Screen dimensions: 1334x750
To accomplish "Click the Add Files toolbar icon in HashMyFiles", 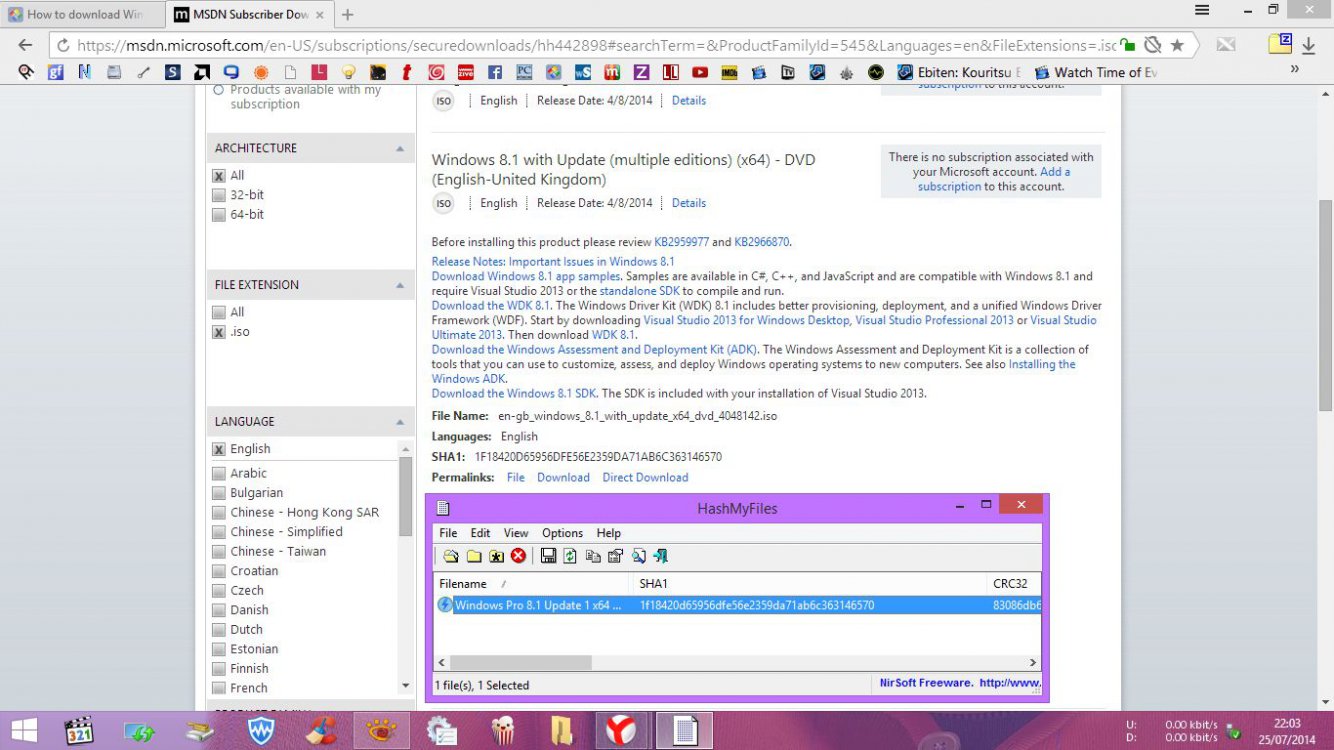I will point(451,556).
